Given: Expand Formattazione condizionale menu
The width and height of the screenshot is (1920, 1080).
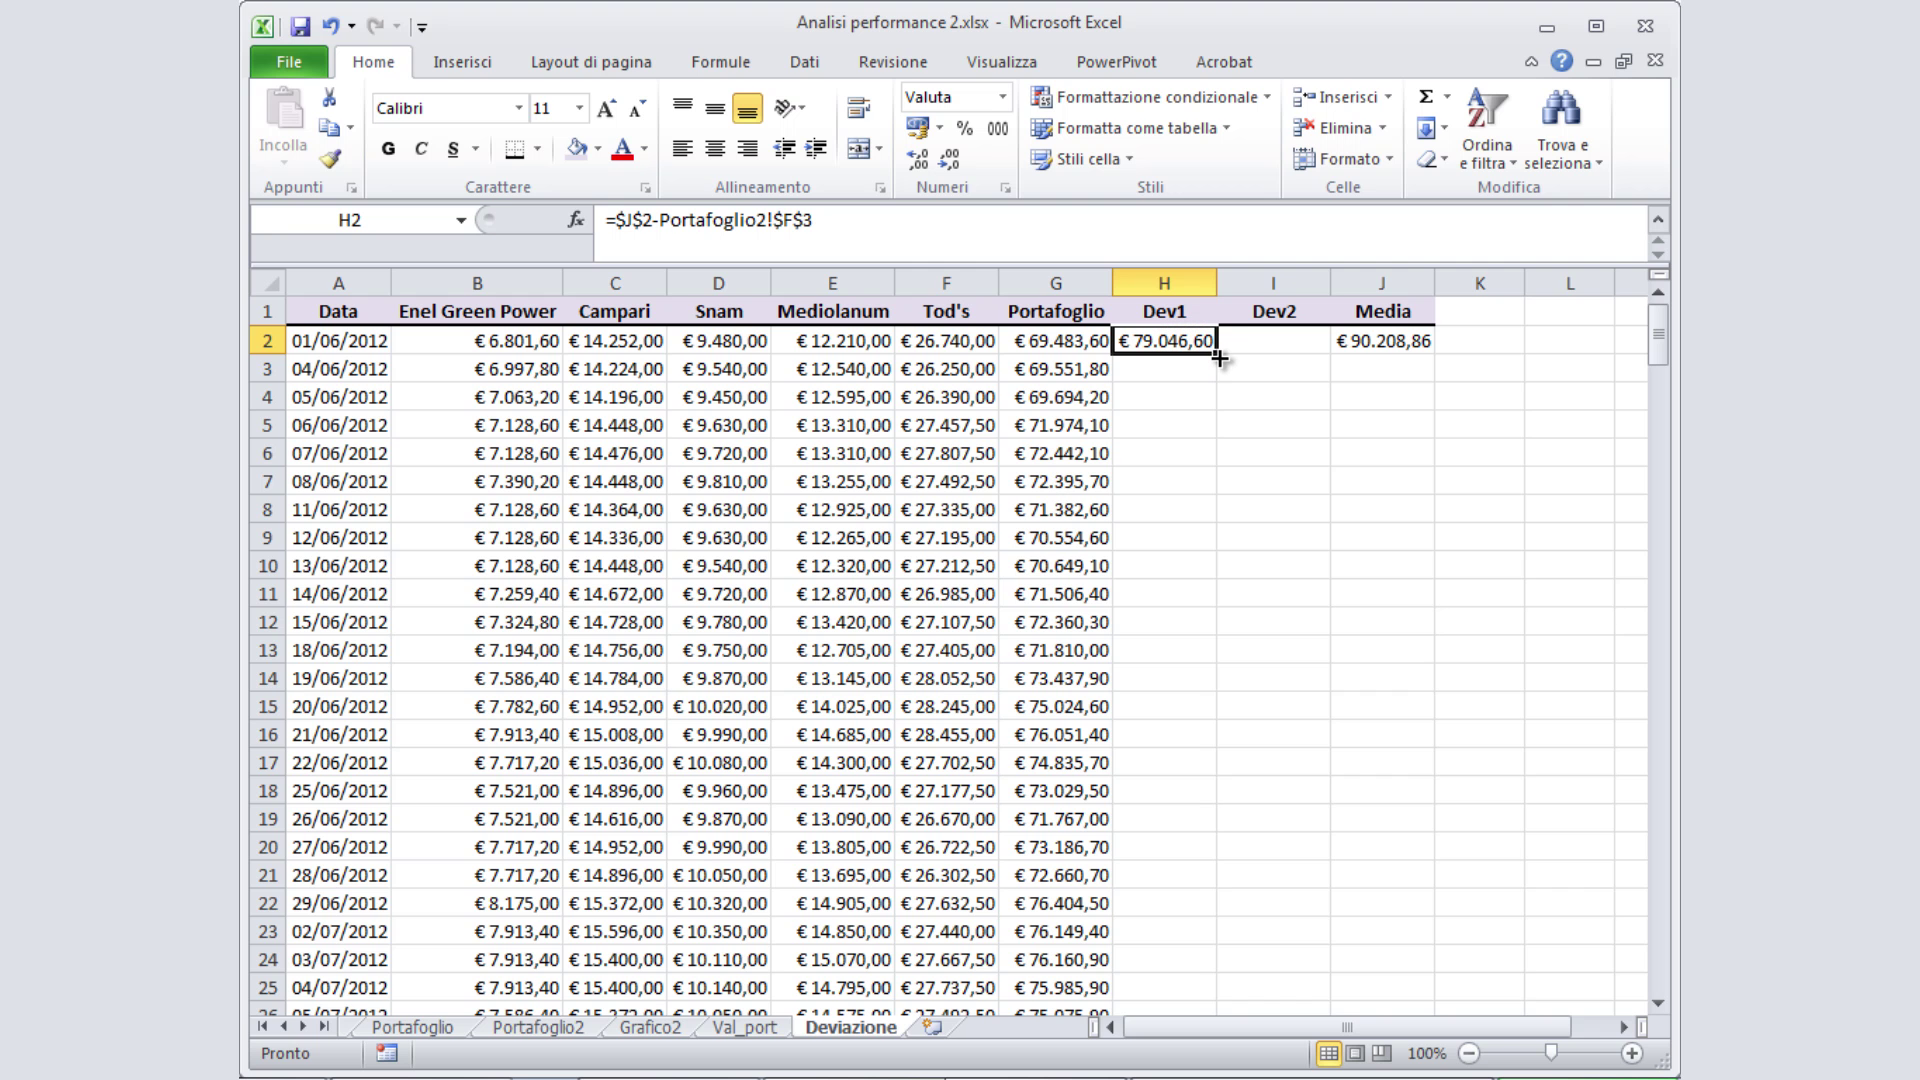Looking at the screenshot, I should (x=1150, y=97).
